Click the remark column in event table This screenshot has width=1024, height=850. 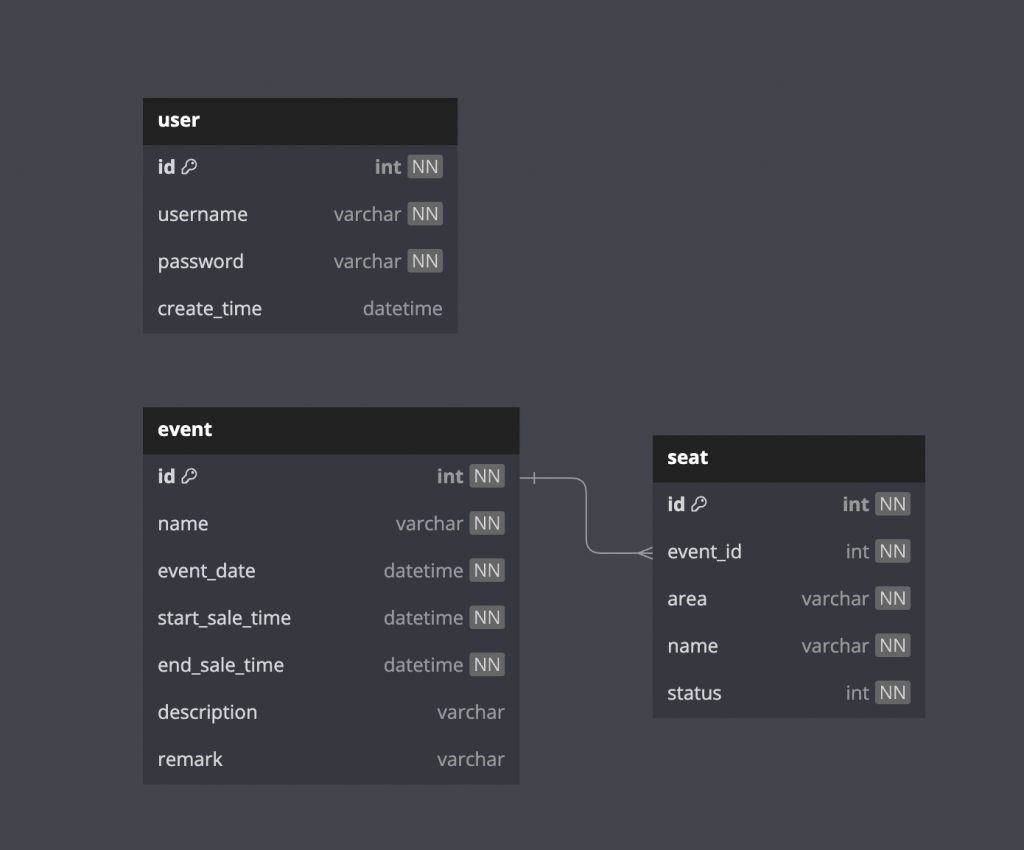(331, 759)
